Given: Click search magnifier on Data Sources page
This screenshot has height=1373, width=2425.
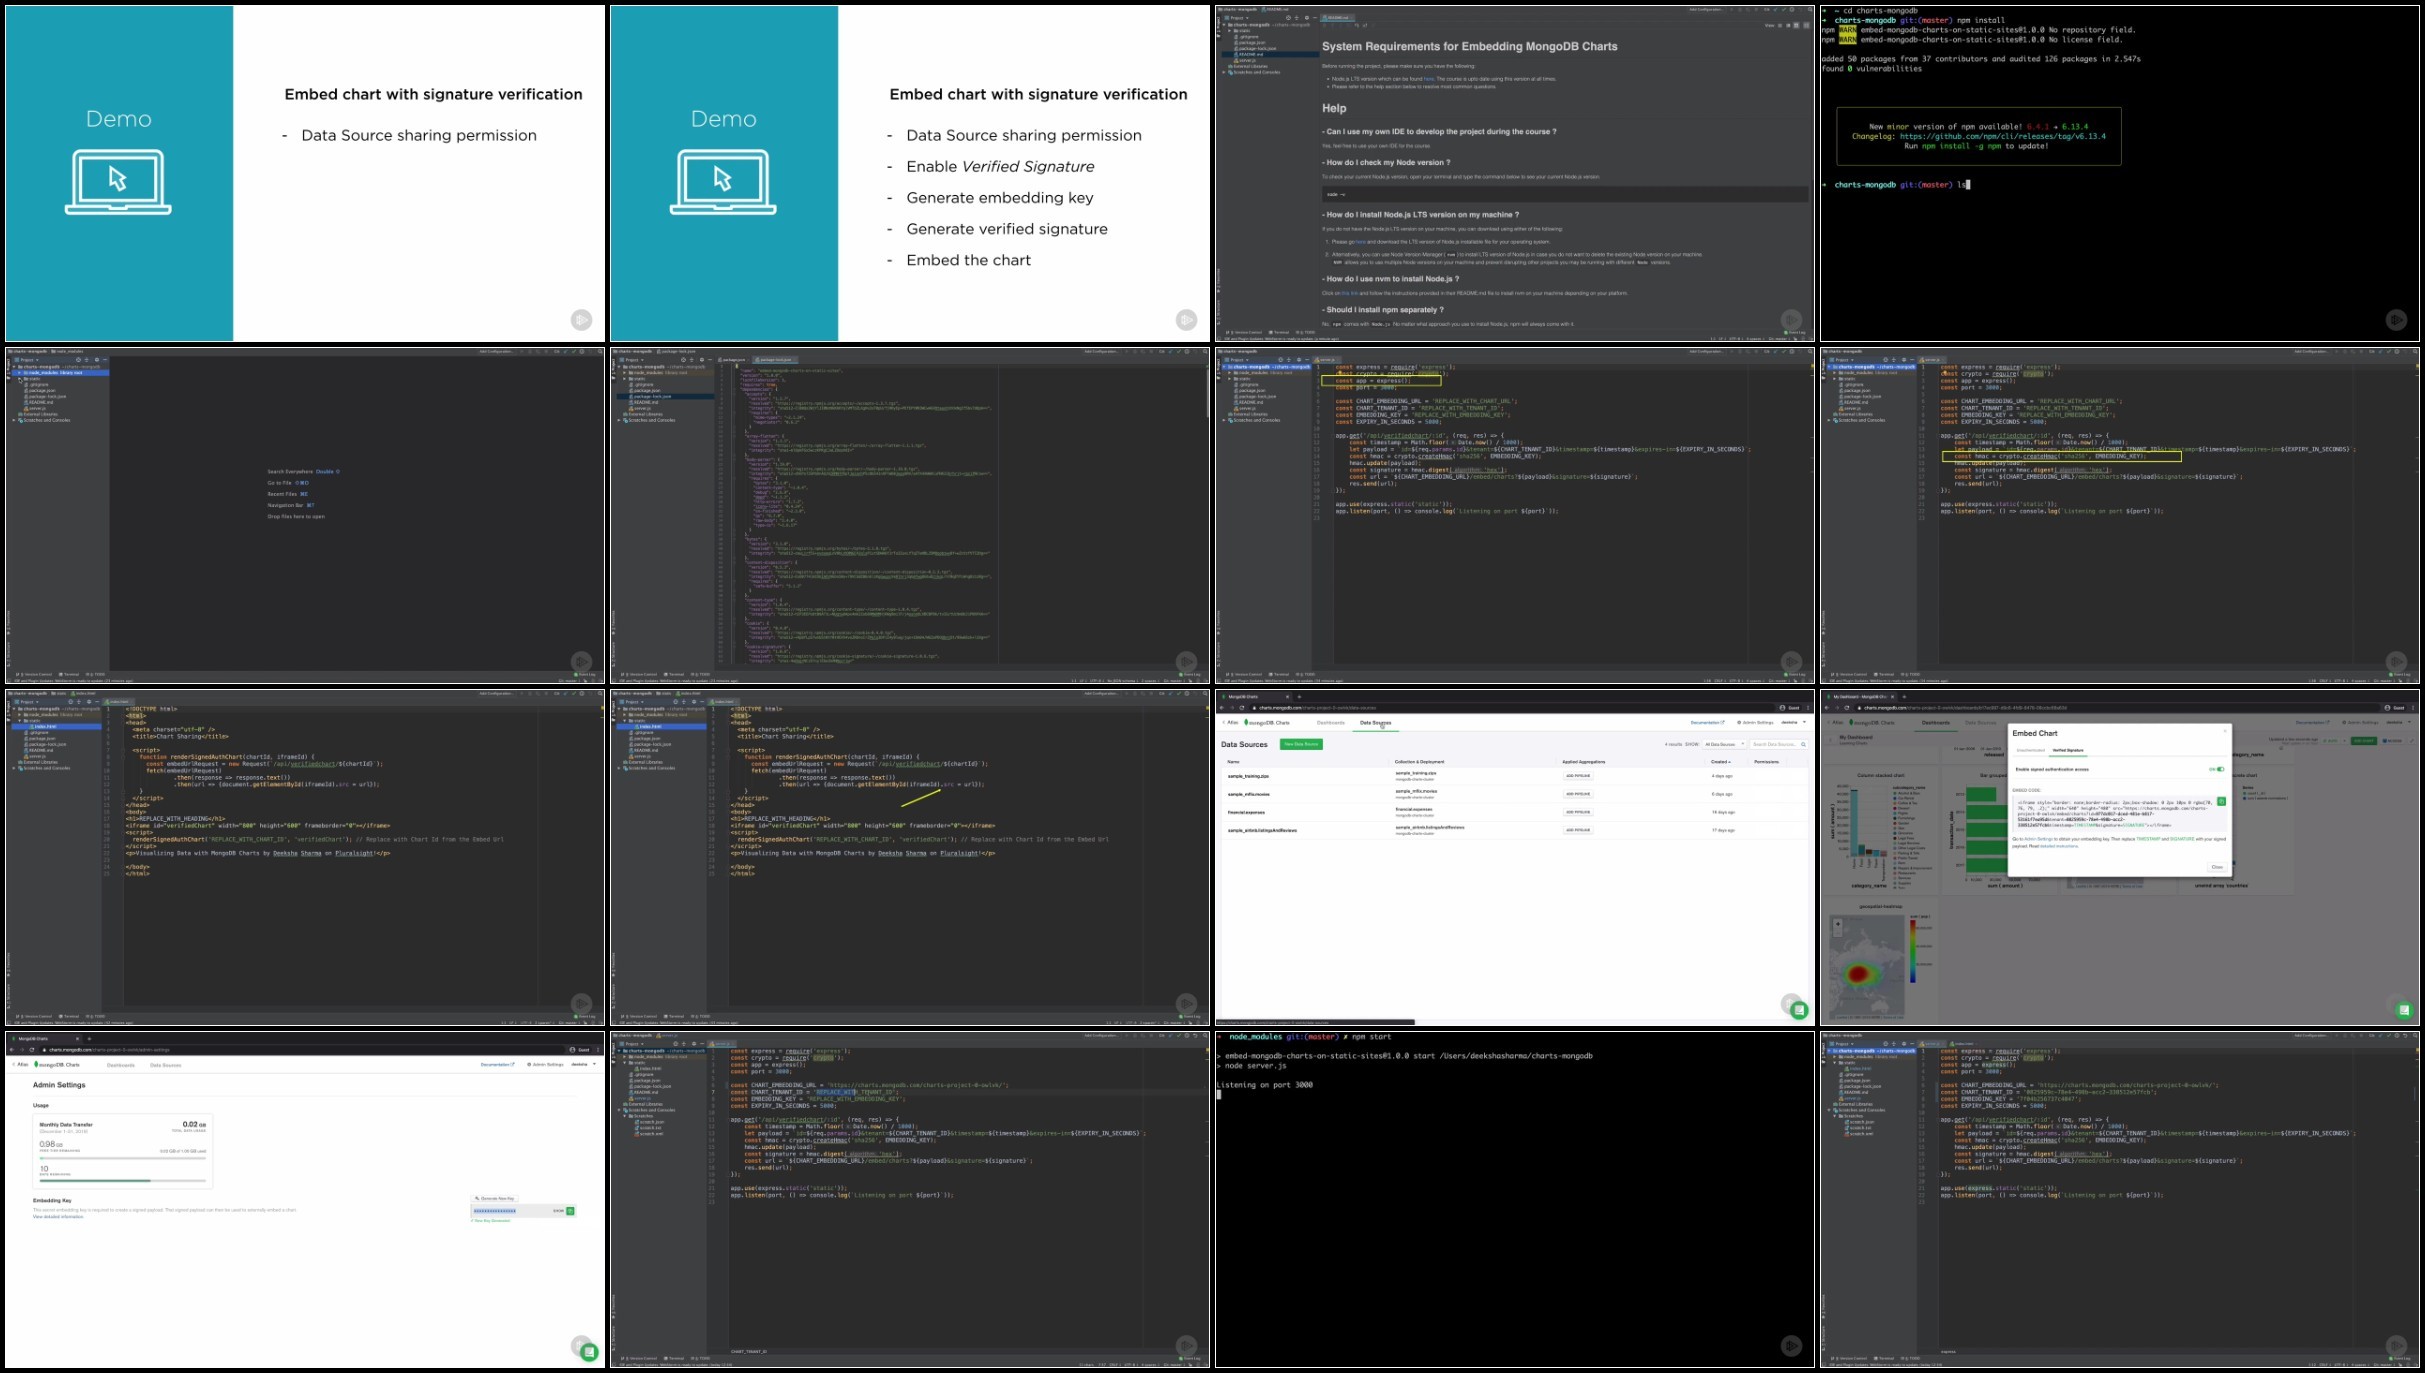Looking at the screenshot, I should coord(1803,744).
